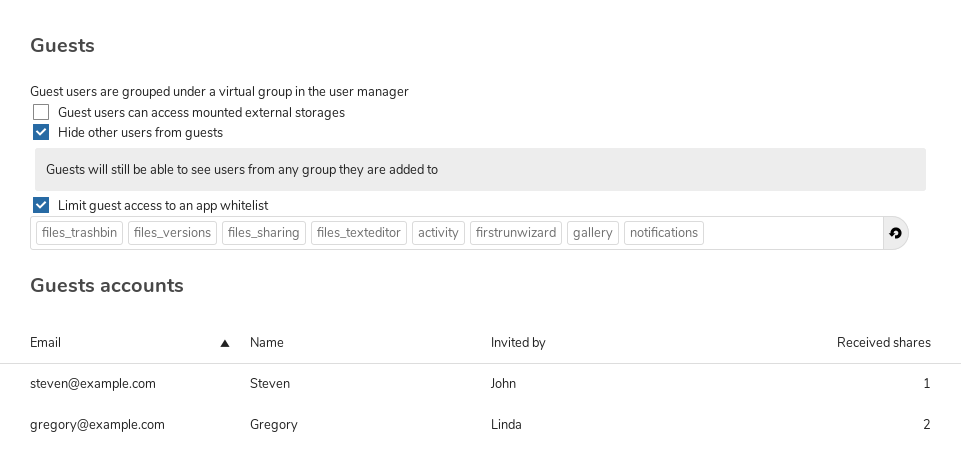Uncheck Hide other users from guests
Viewport: 961px width, 474px height.
41,132
